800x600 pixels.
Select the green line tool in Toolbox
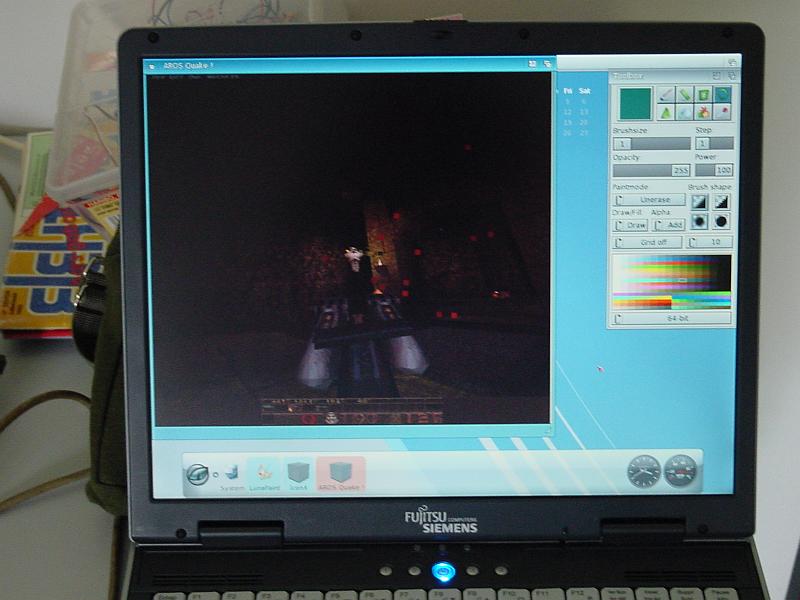coord(684,95)
